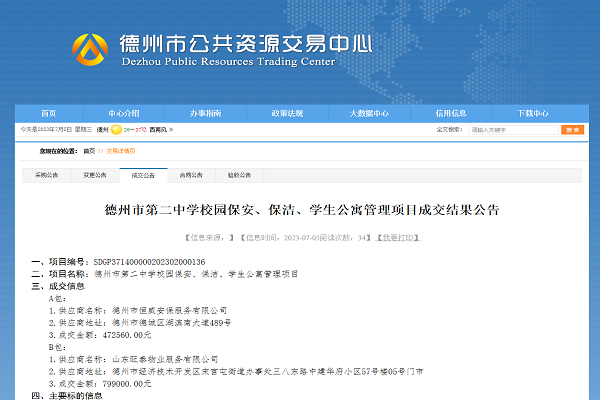Open the 政策法规 navigation item
Screen dimensions: 600x400
(x=287, y=113)
